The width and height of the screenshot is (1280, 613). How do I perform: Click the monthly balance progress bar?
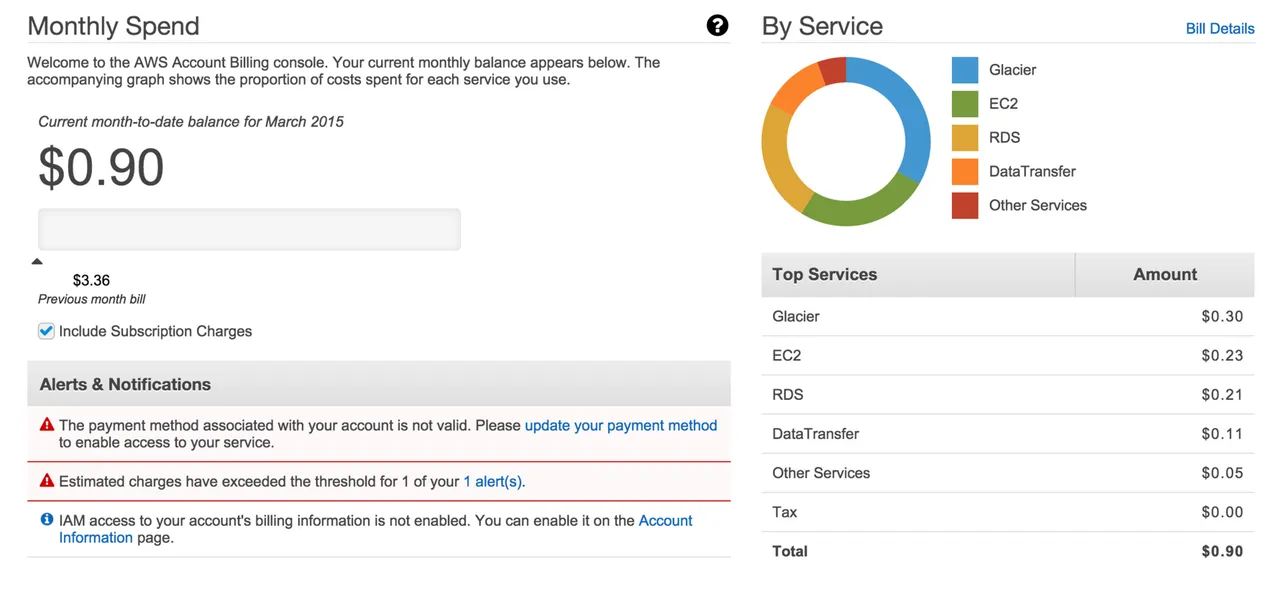click(249, 229)
